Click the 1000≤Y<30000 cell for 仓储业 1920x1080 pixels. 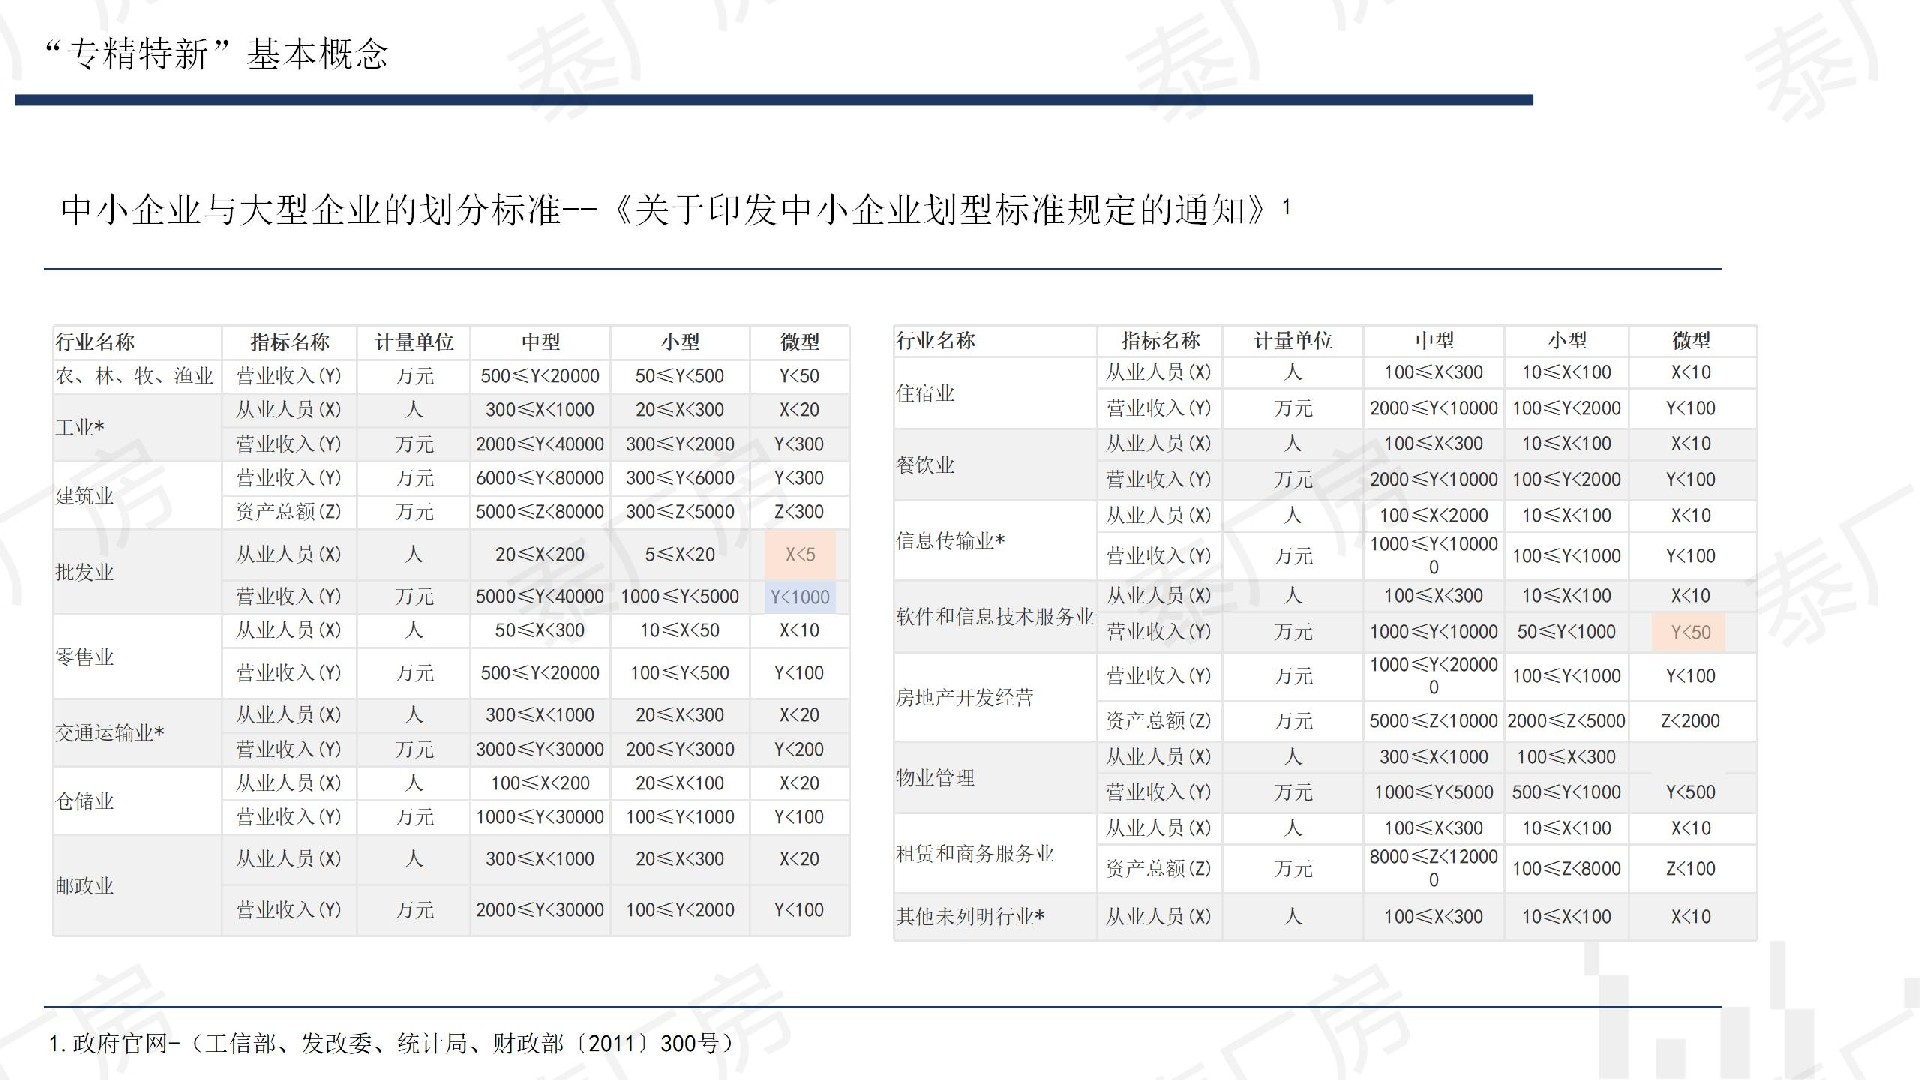click(540, 817)
